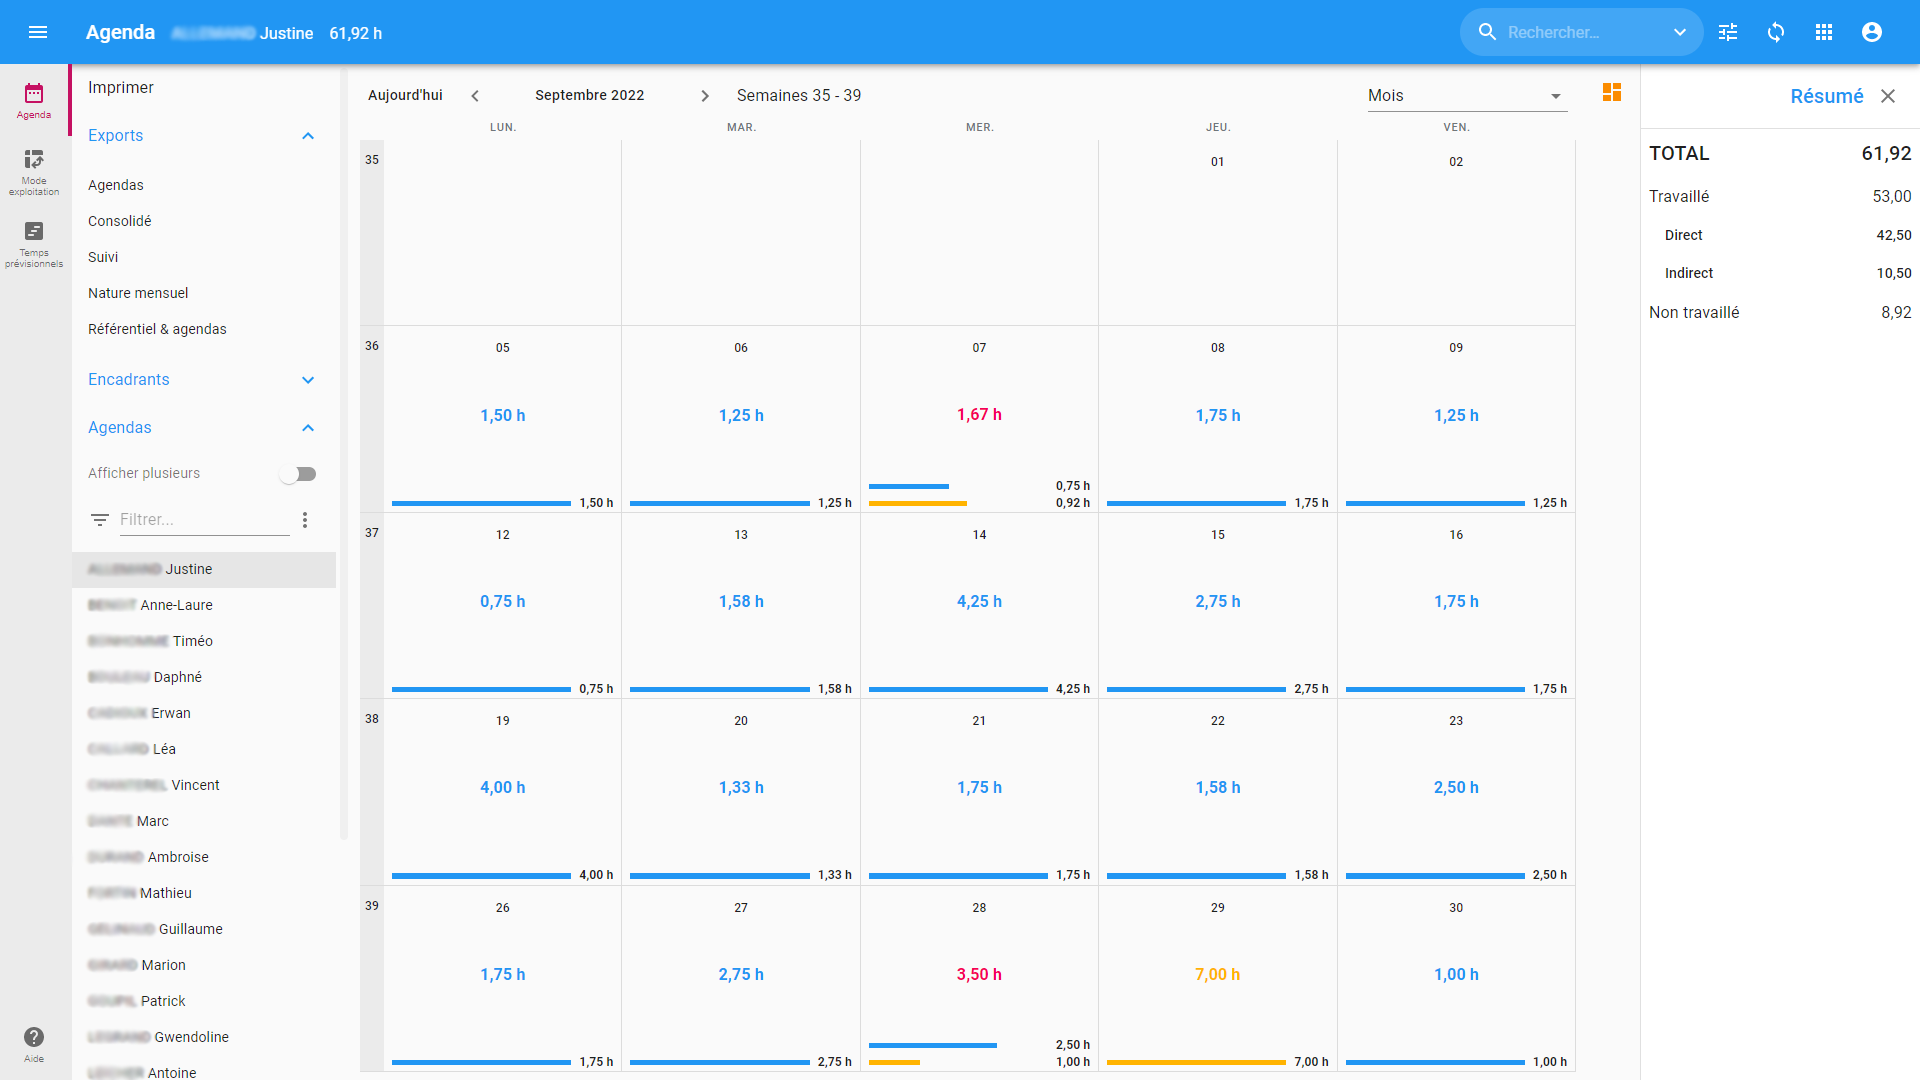Click the search magnifier icon
Image resolution: width=1920 pixels, height=1080 pixels.
[1487, 32]
